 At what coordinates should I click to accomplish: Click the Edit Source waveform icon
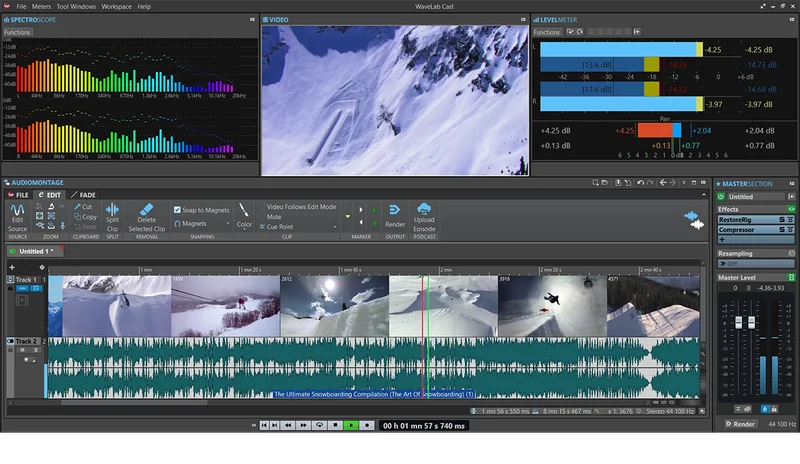(17, 209)
